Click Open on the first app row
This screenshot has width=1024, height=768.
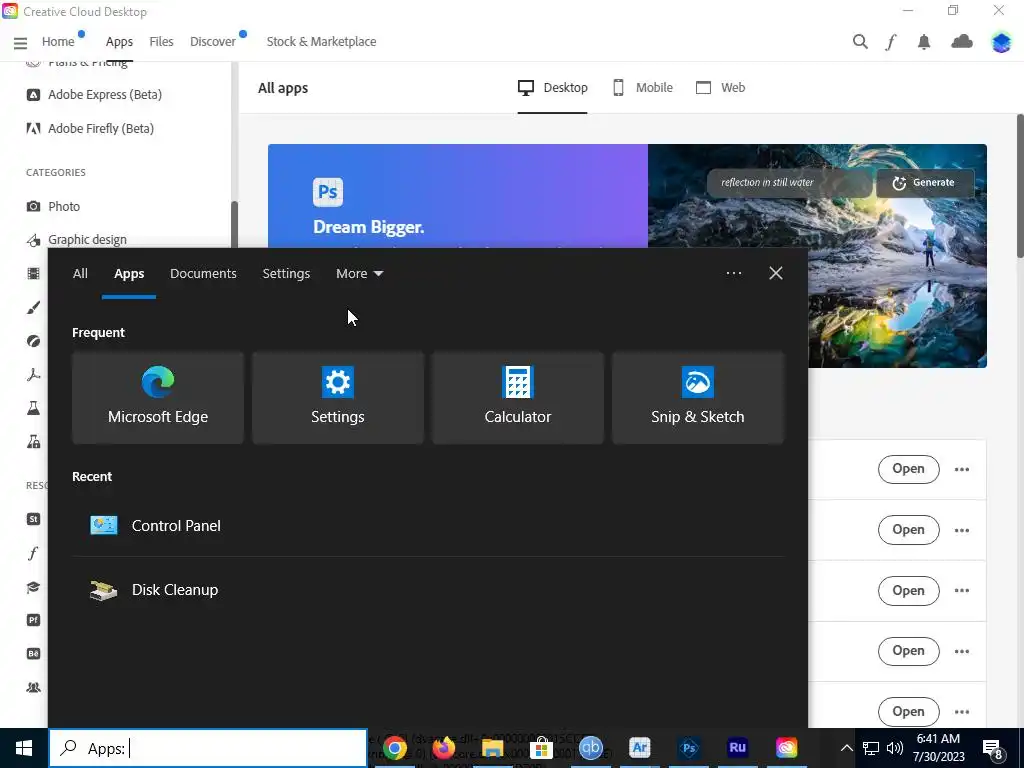click(x=908, y=469)
